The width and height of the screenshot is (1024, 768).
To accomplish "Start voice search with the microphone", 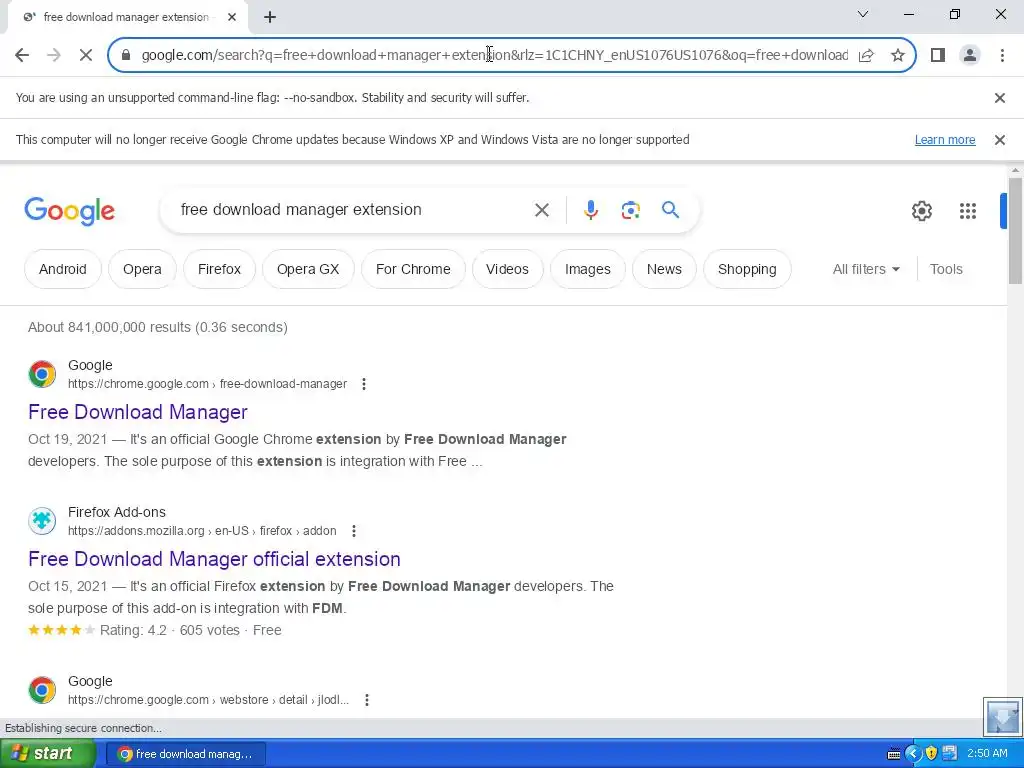I will point(590,210).
